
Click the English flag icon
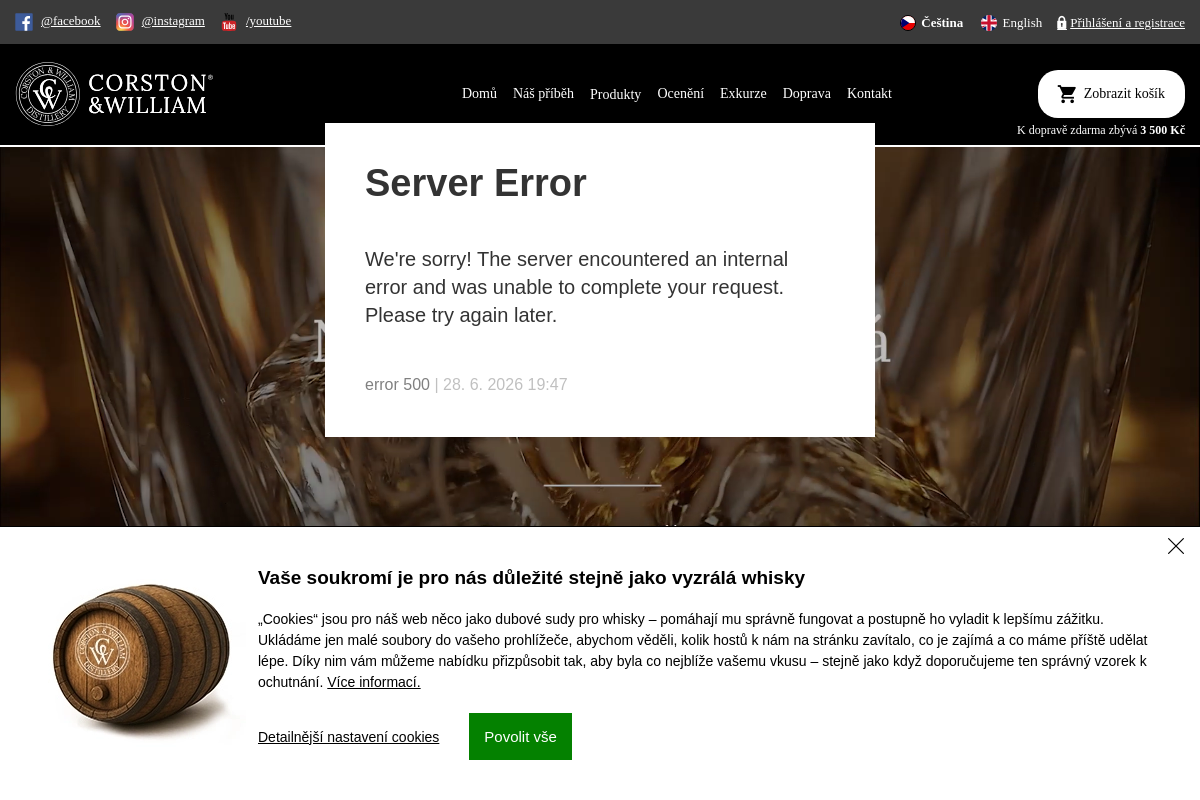click(x=989, y=23)
